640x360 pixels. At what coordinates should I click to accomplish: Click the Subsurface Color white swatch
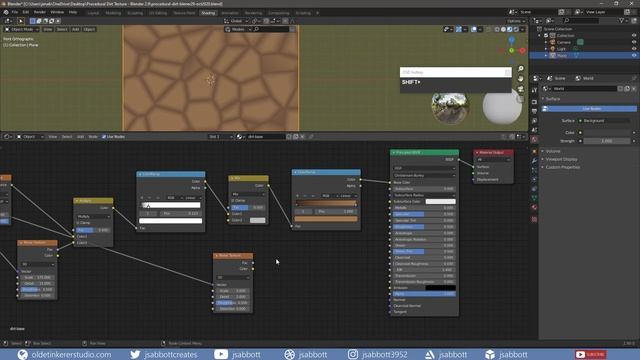[x=440, y=202]
